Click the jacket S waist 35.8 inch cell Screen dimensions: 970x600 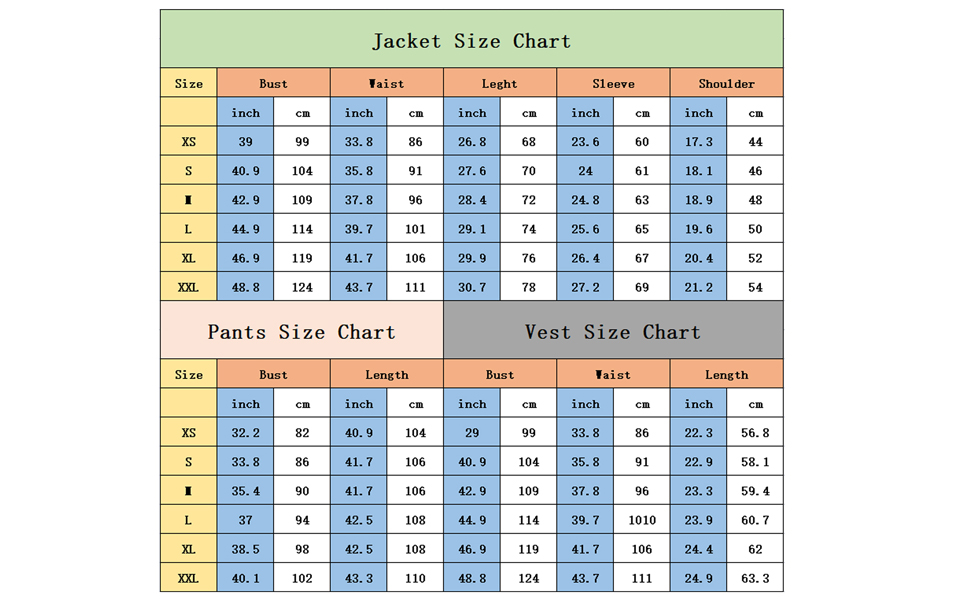tap(359, 170)
